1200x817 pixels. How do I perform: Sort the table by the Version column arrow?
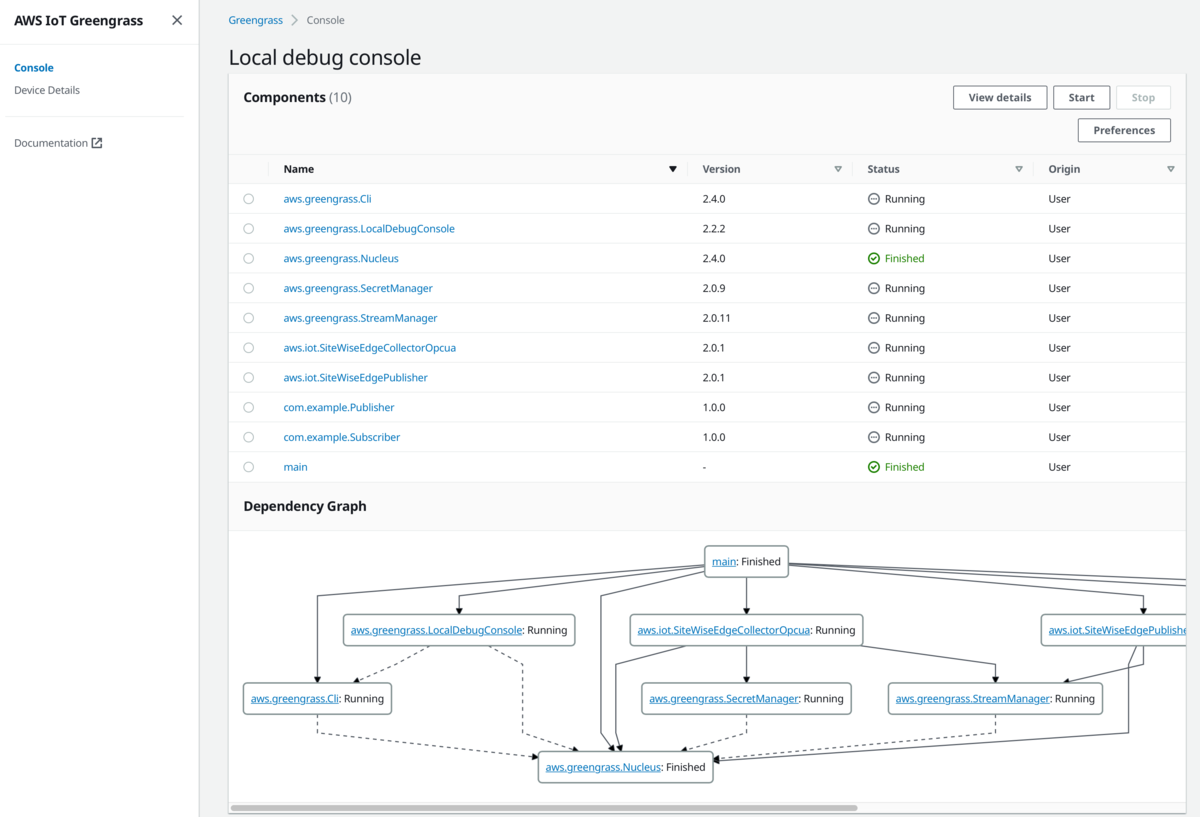pyautogui.click(x=838, y=169)
